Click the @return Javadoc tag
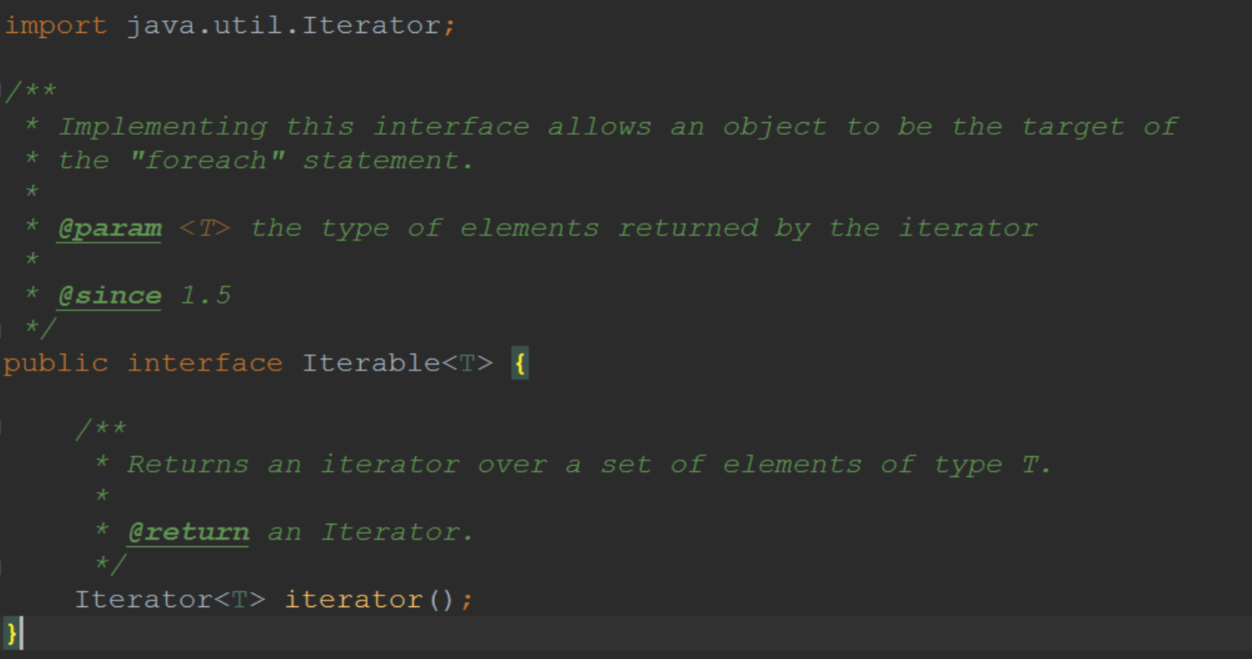1252x659 pixels. (x=188, y=532)
